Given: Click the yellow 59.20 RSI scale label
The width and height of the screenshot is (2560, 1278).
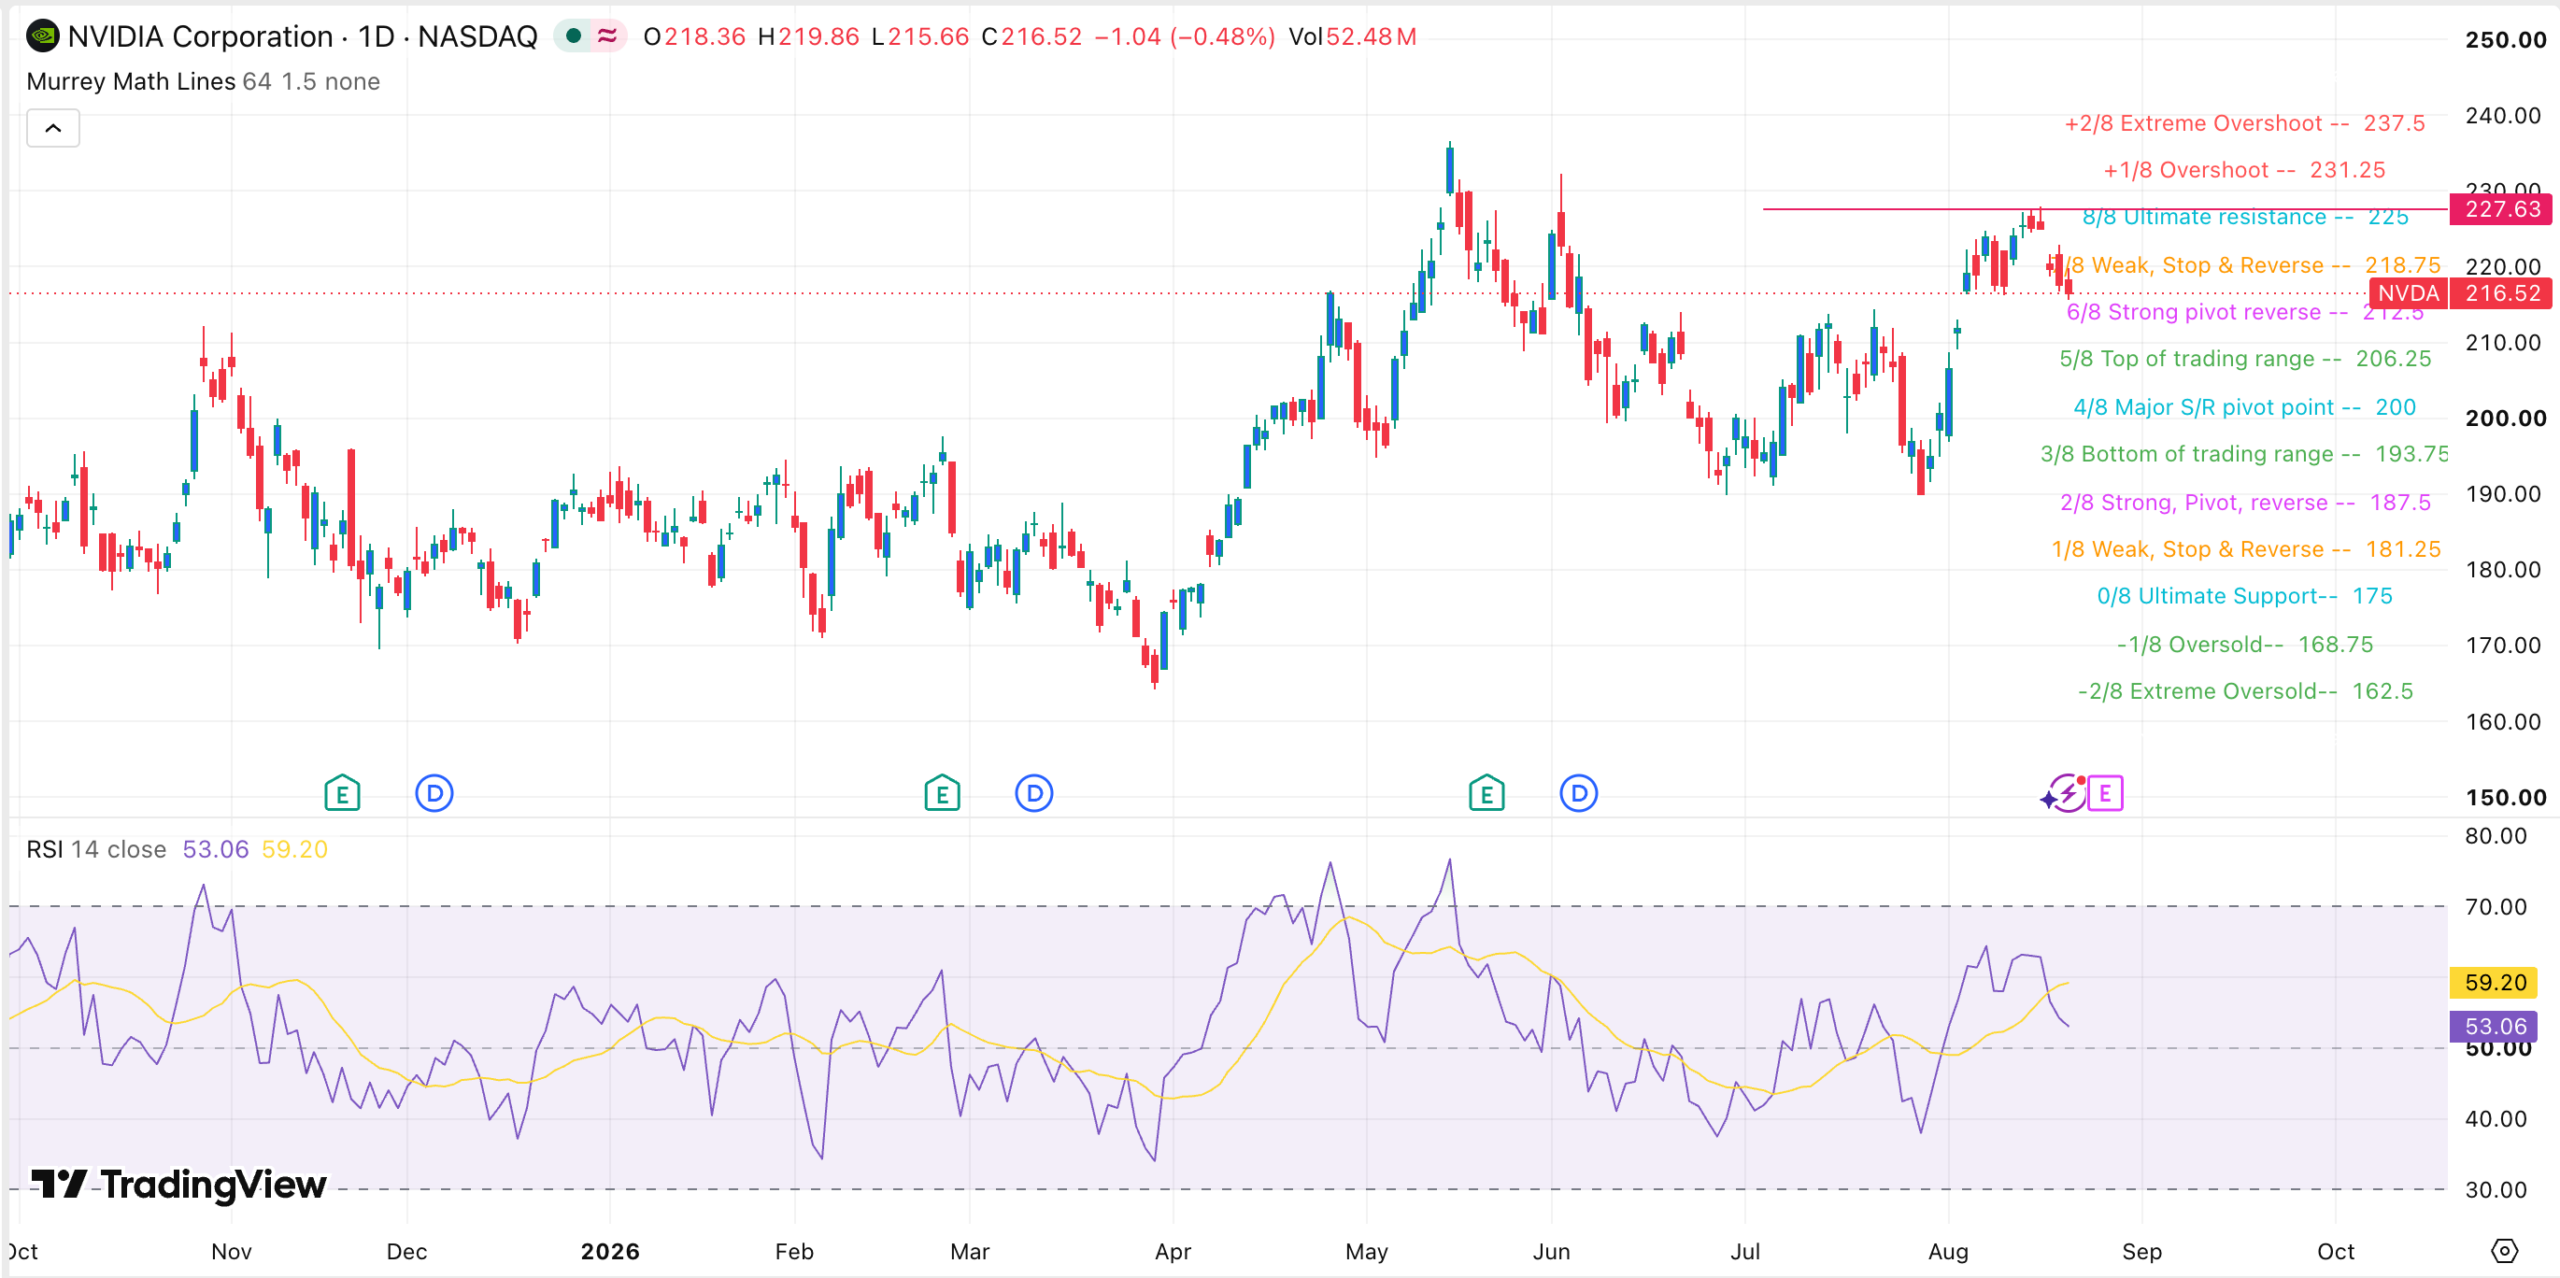Looking at the screenshot, I should [x=2495, y=983].
